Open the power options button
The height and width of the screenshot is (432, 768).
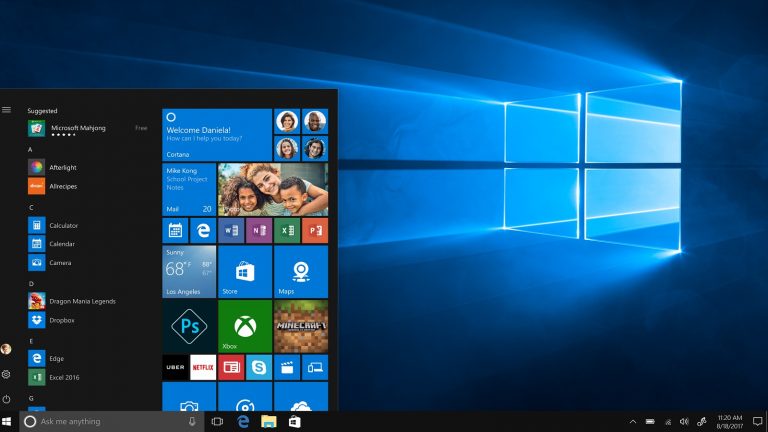(7, 396)
